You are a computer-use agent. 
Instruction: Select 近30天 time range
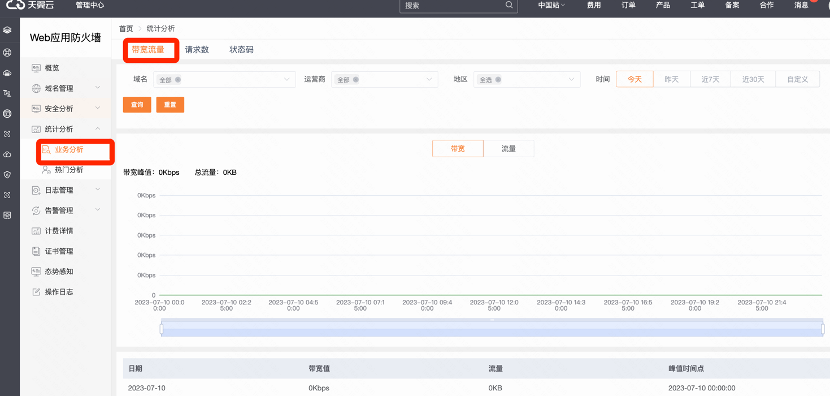[753, 79]
